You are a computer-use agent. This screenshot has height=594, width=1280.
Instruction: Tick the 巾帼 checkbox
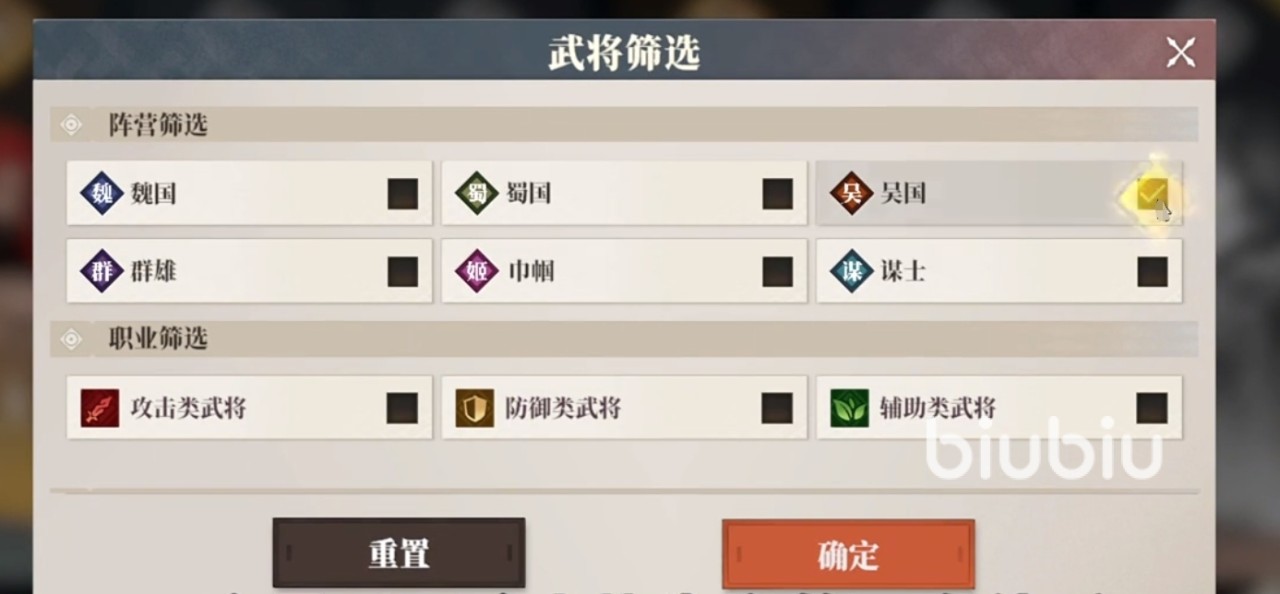pyautogui.click(x=777, y=272)
